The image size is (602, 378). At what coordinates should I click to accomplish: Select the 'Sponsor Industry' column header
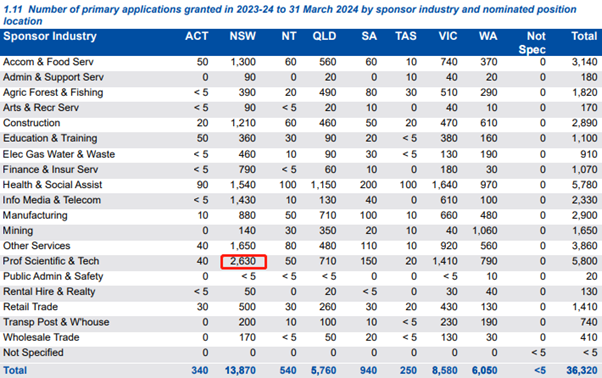pyautogui.click(x=50, y=36)
